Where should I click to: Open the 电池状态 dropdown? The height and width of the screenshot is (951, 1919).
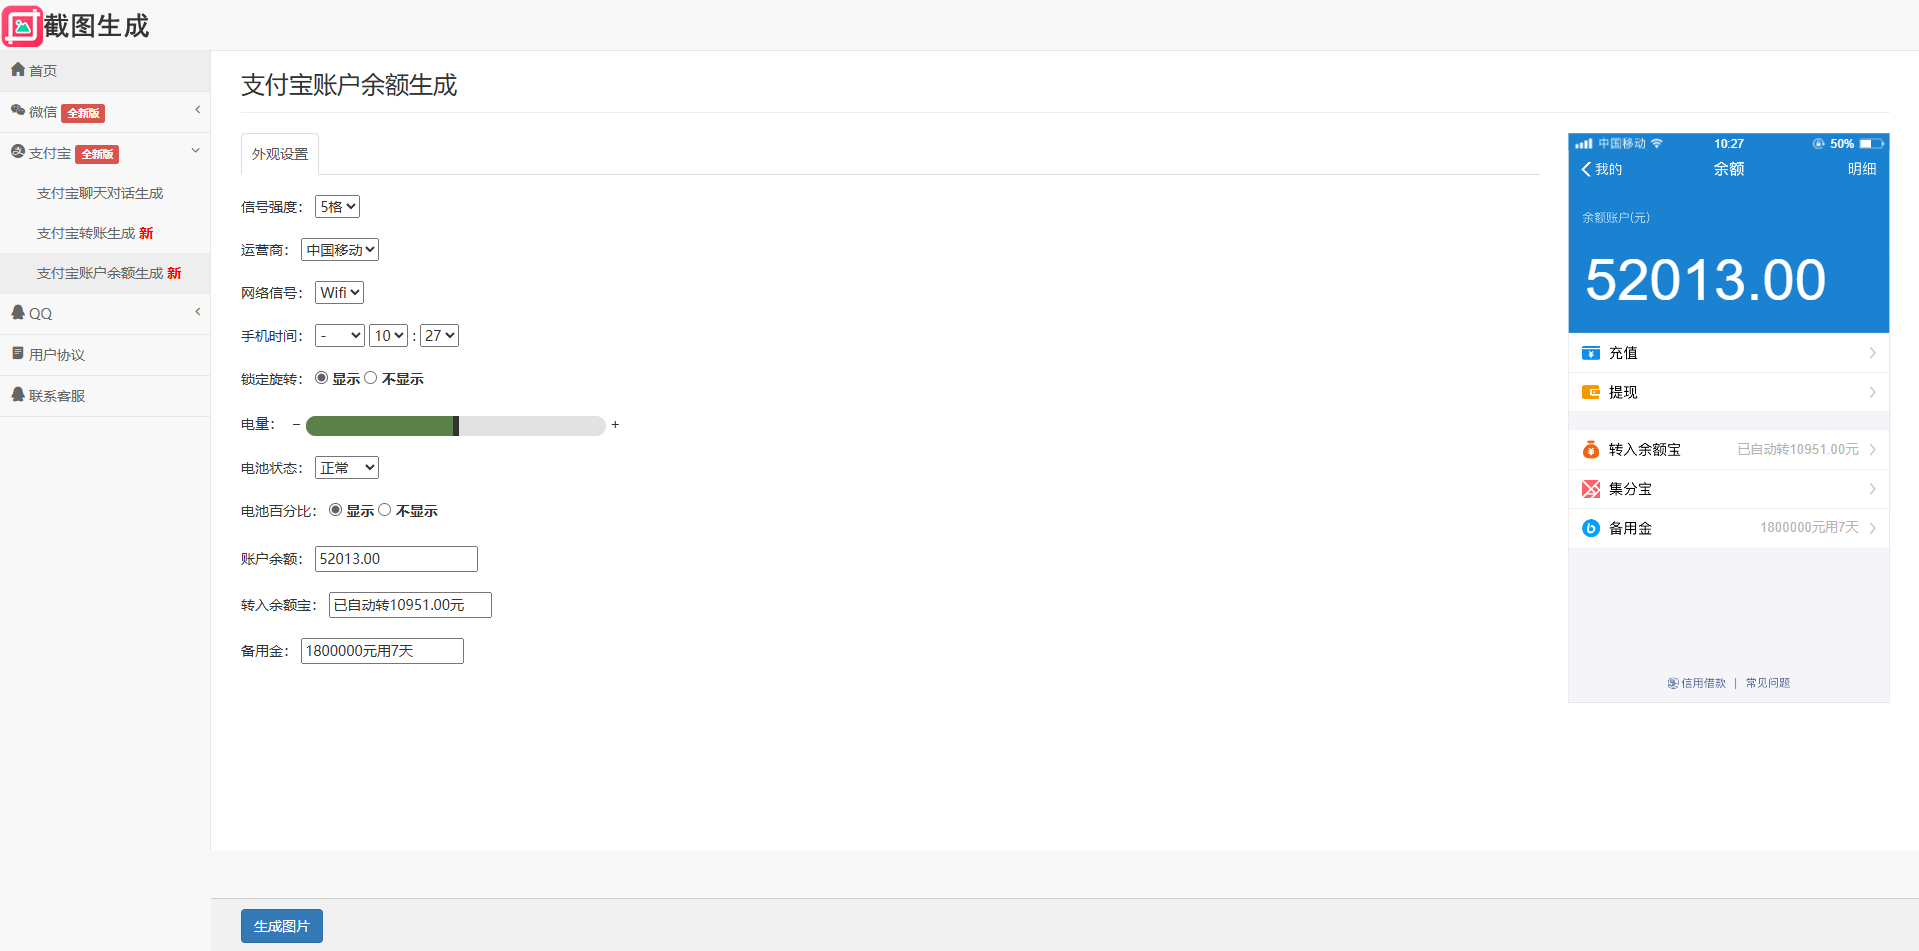click(x=347, y=468)
